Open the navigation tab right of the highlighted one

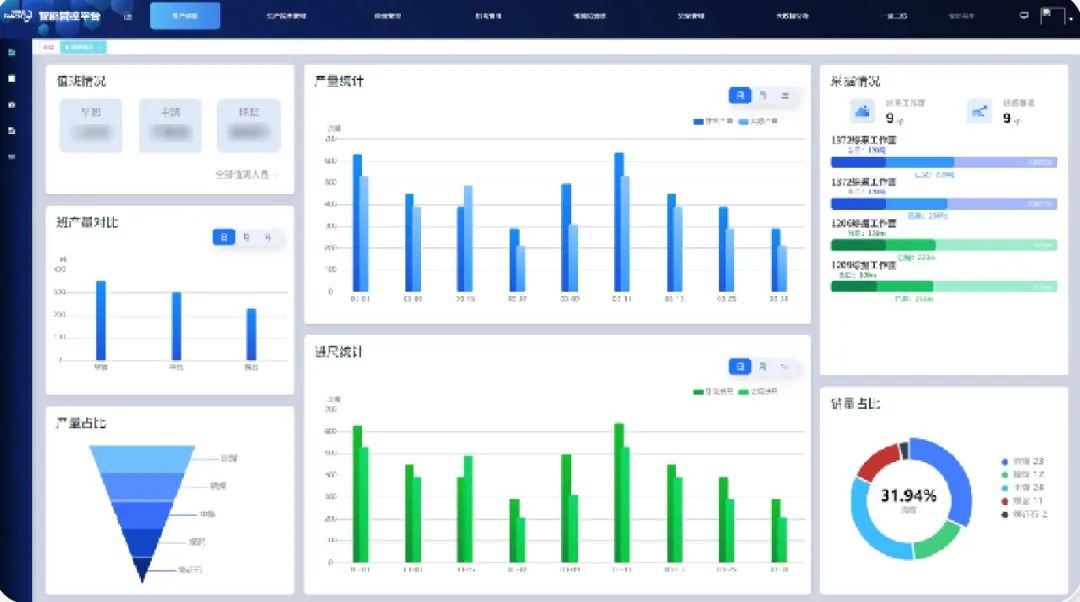point(286,15)
